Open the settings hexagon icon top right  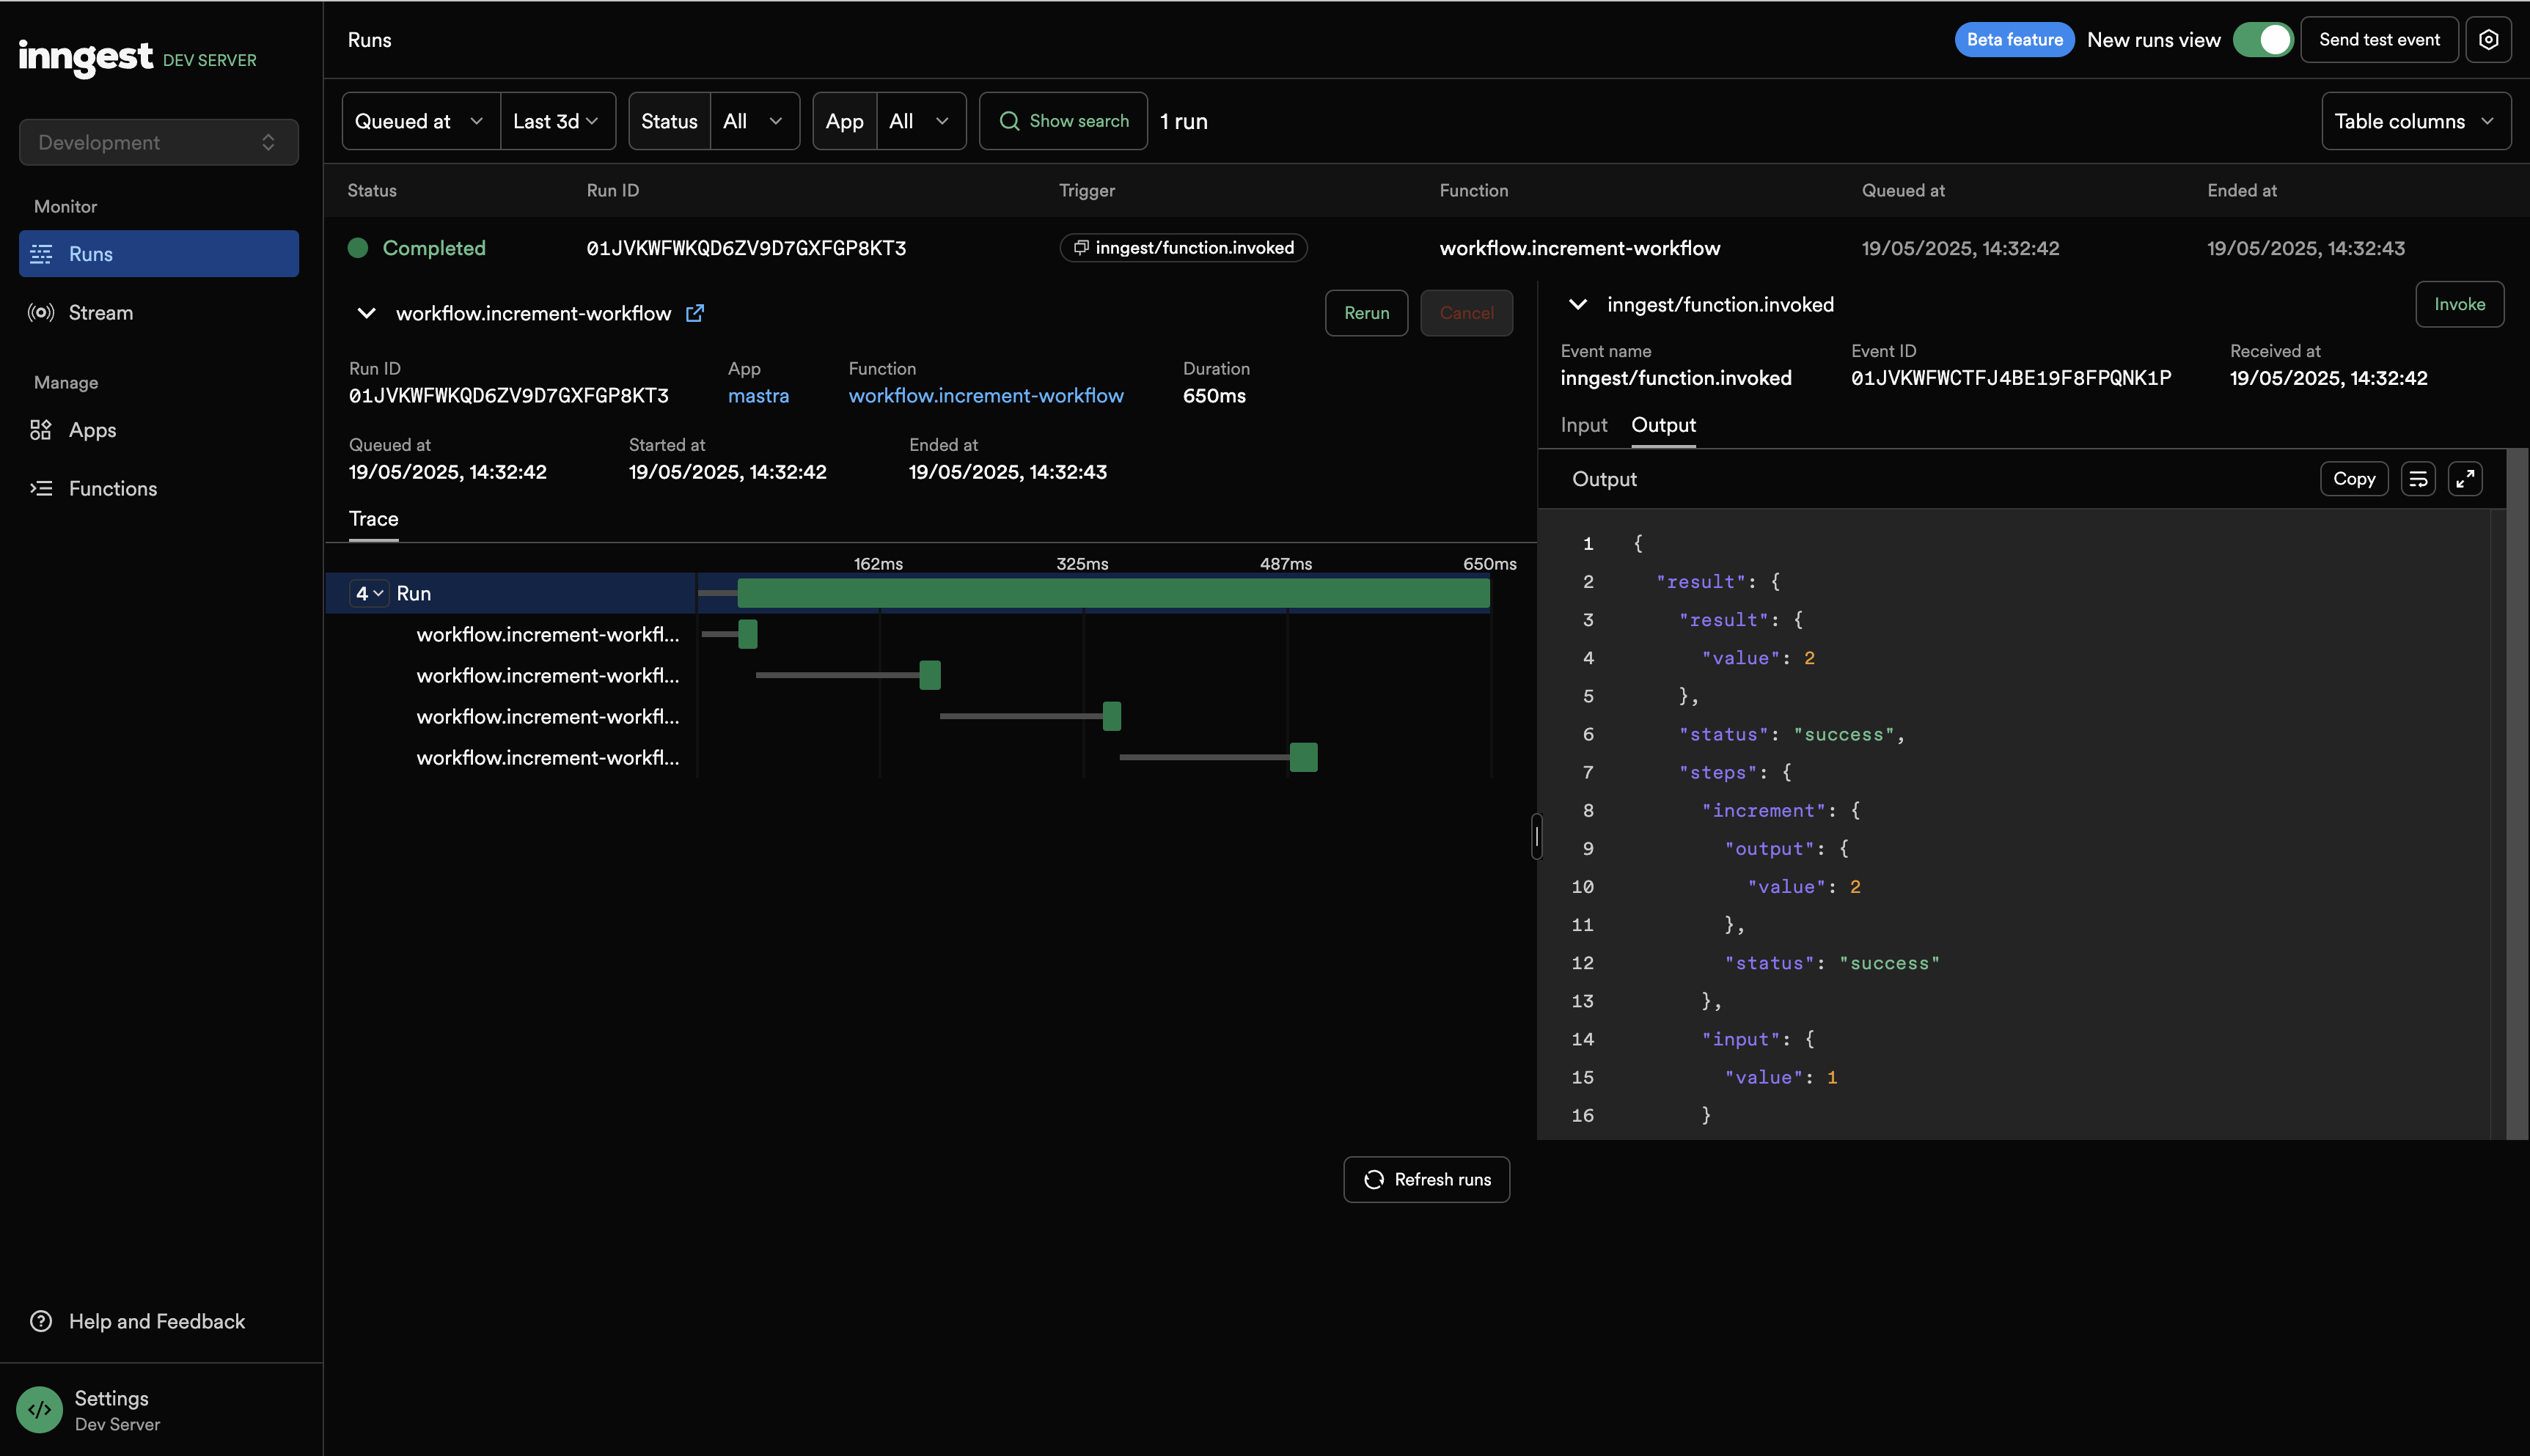(x=2488, y=40)
